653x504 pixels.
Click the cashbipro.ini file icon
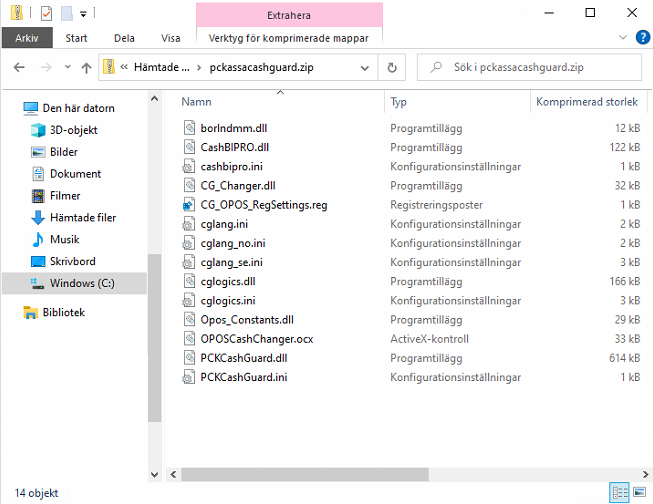188,166
